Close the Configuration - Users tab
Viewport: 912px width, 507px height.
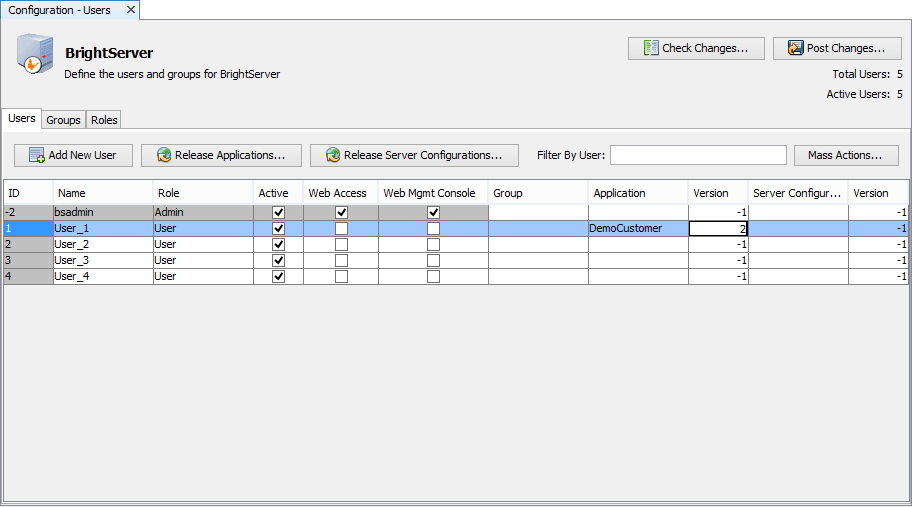[x=131, y=9]
